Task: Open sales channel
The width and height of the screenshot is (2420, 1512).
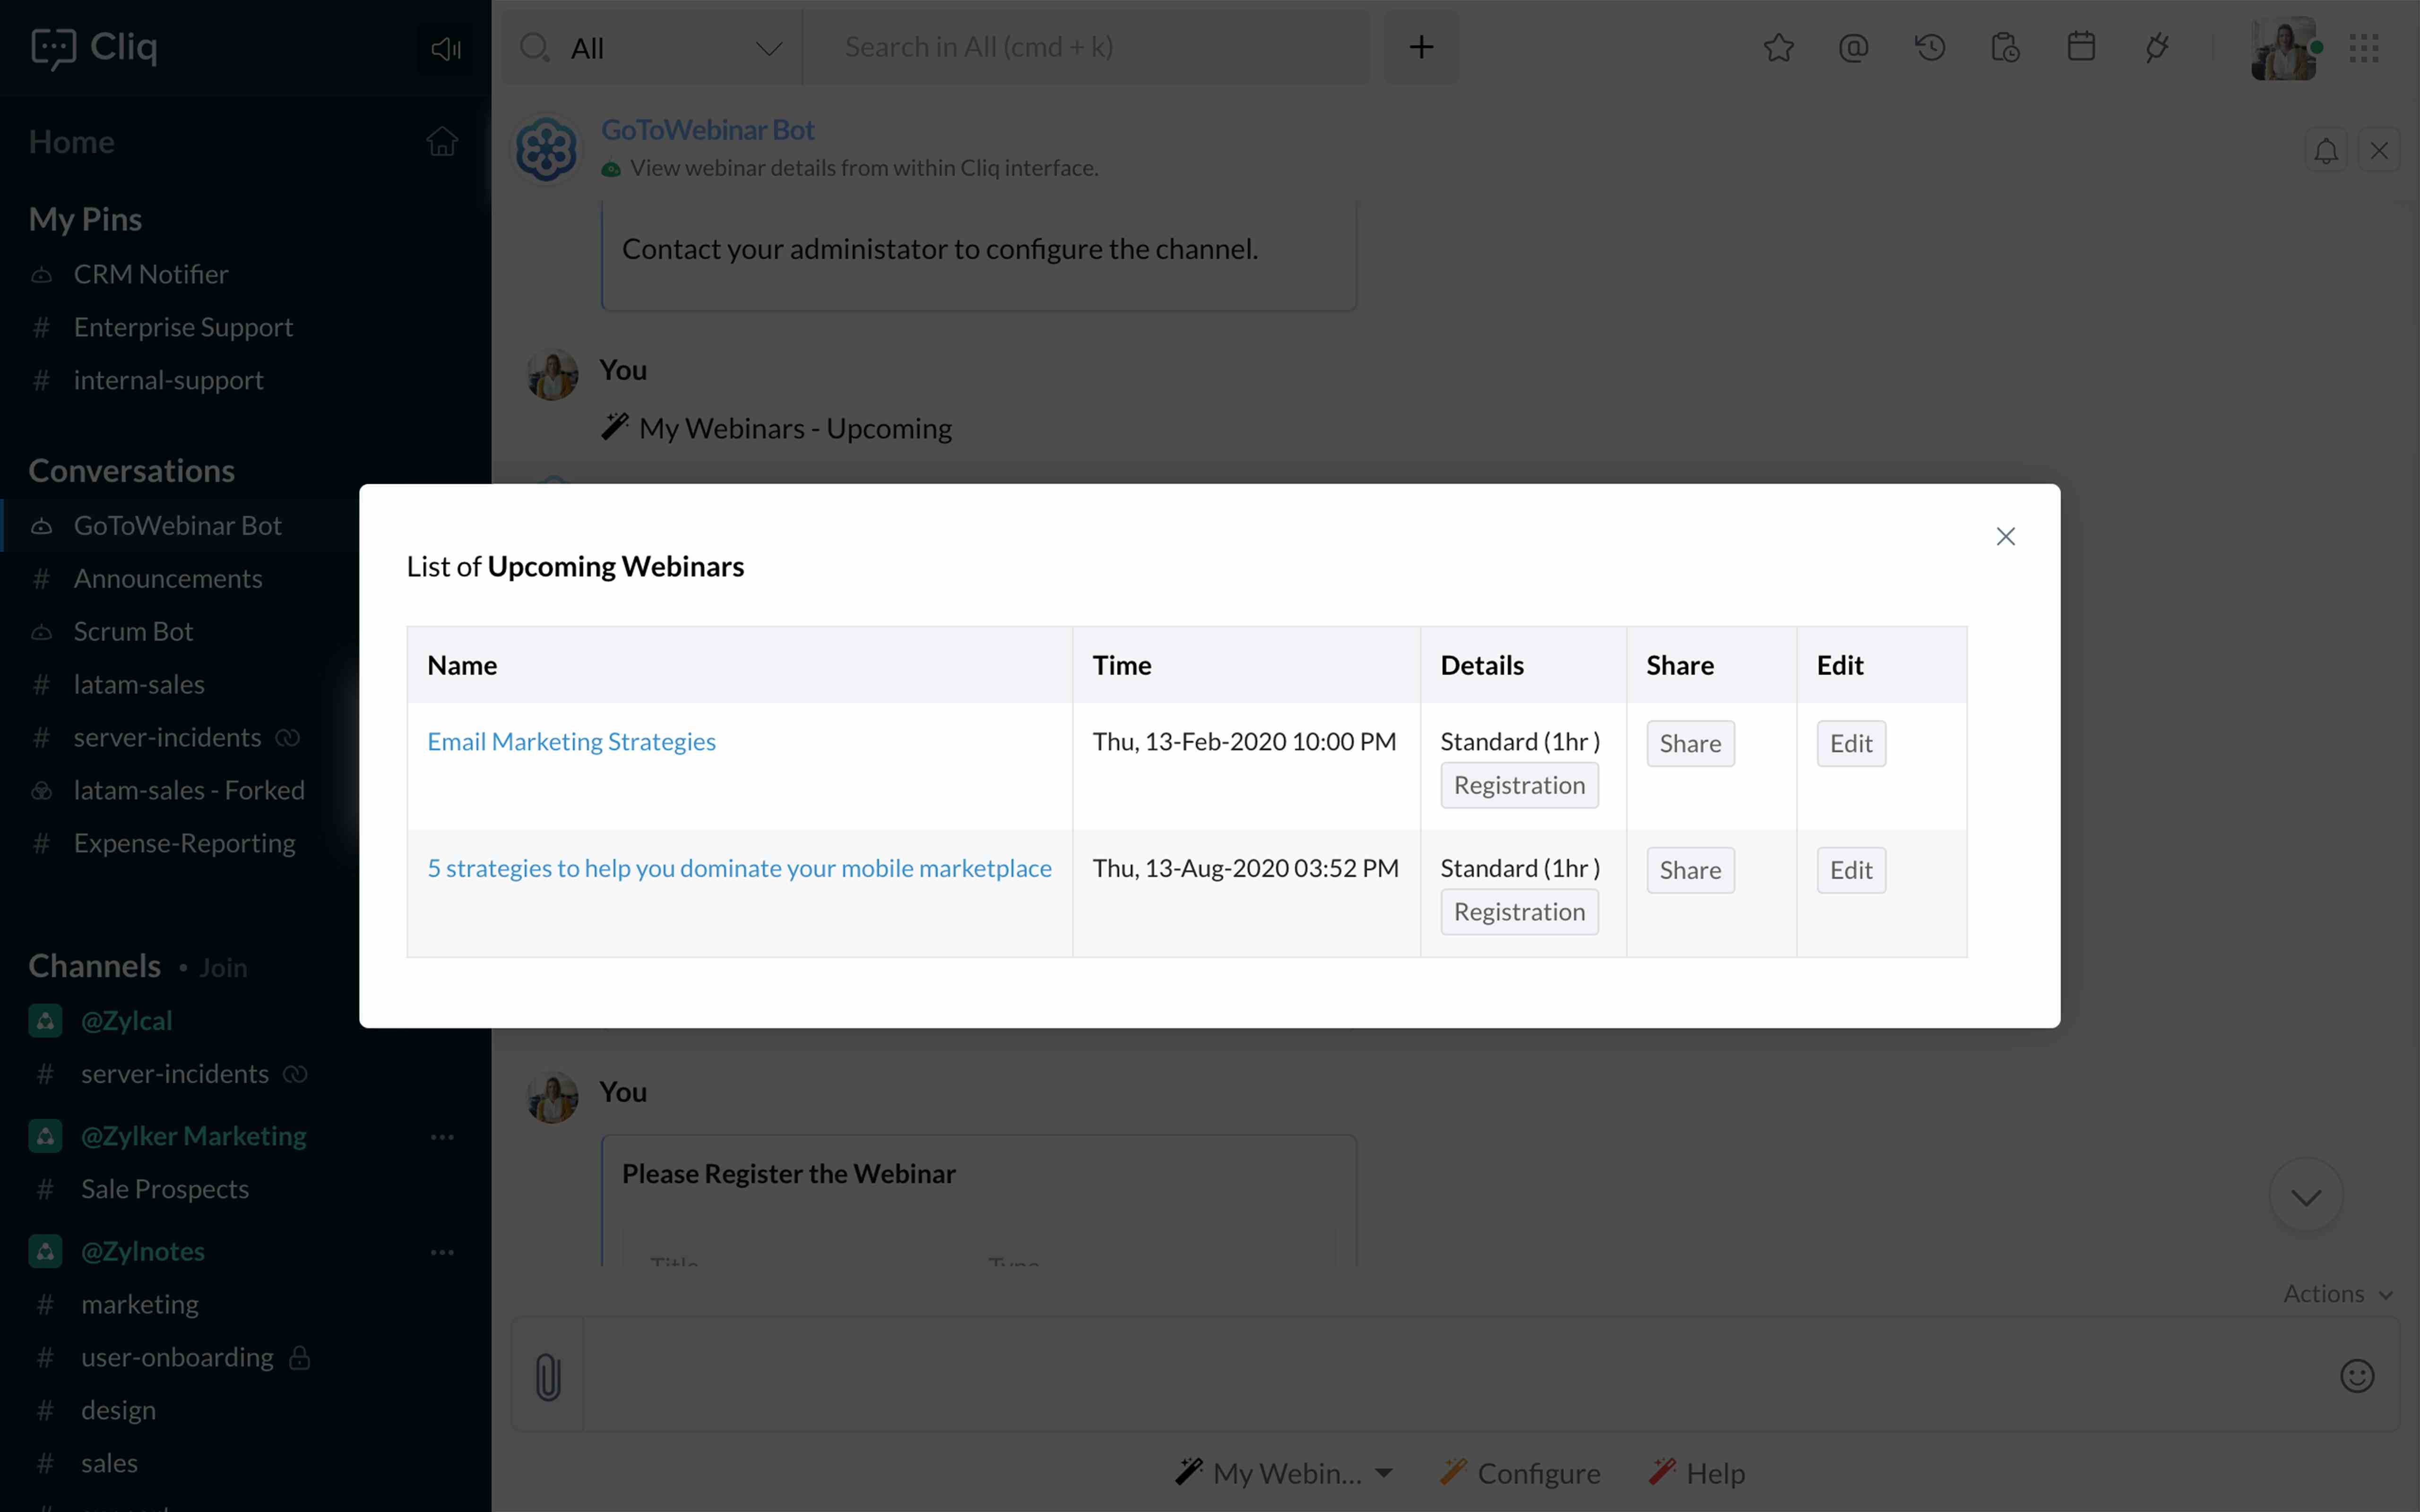Action: coord(109,1463)
